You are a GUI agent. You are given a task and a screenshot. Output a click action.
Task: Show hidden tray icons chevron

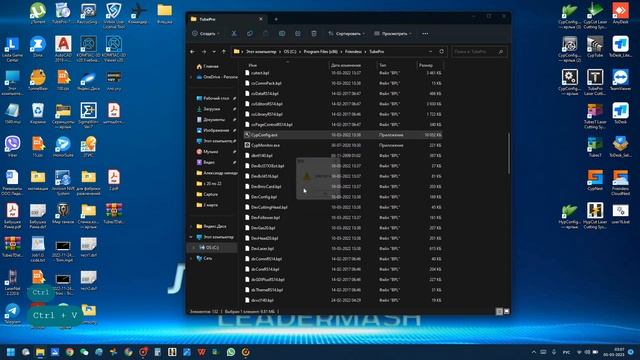tap(533, 352)
